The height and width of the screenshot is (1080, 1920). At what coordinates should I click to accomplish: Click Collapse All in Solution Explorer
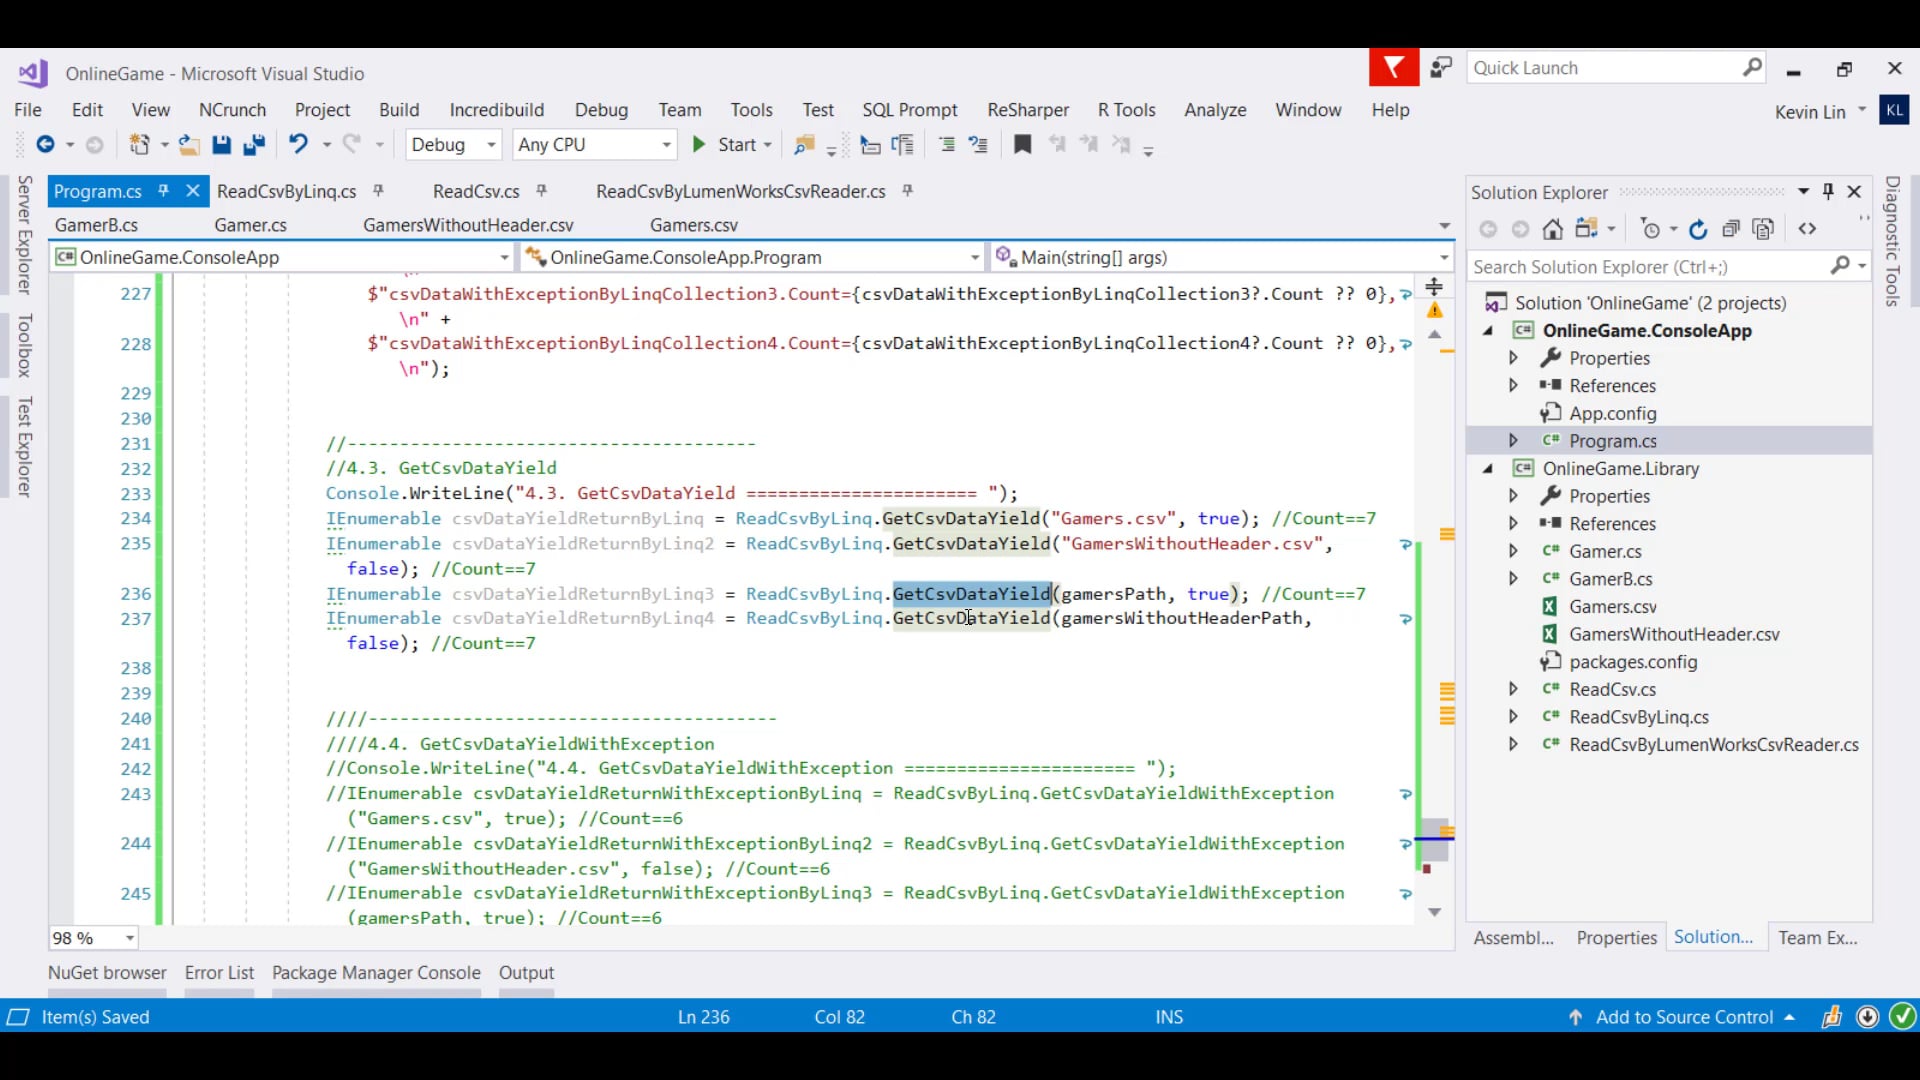[x=1731, y=229]
